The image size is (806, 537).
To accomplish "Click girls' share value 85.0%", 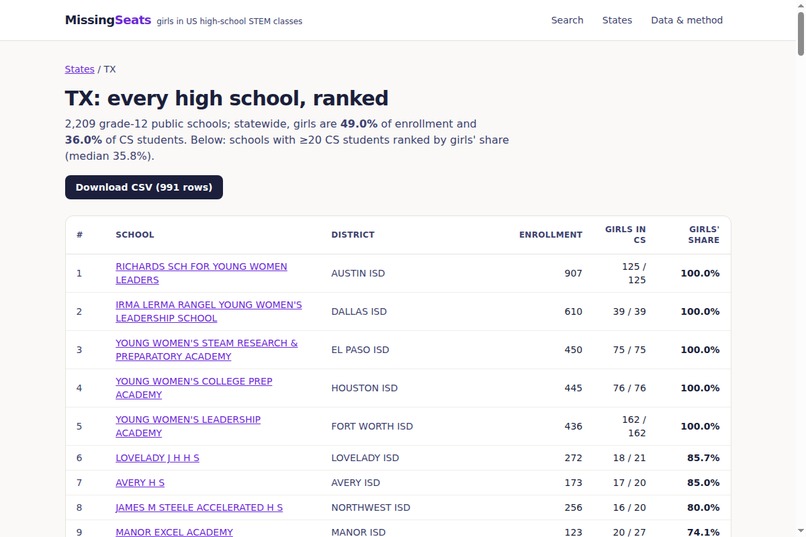I will pyautogui.click(x=703, y=483).
